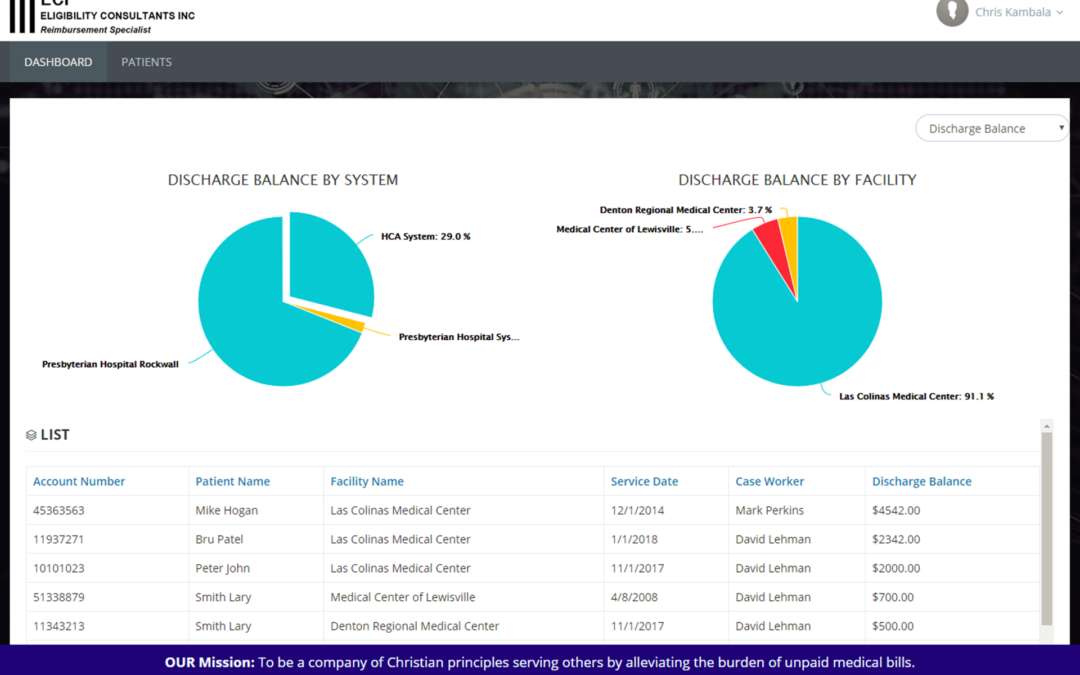
Task: Click patient name Mike Hogan
Action: point(227,510)
